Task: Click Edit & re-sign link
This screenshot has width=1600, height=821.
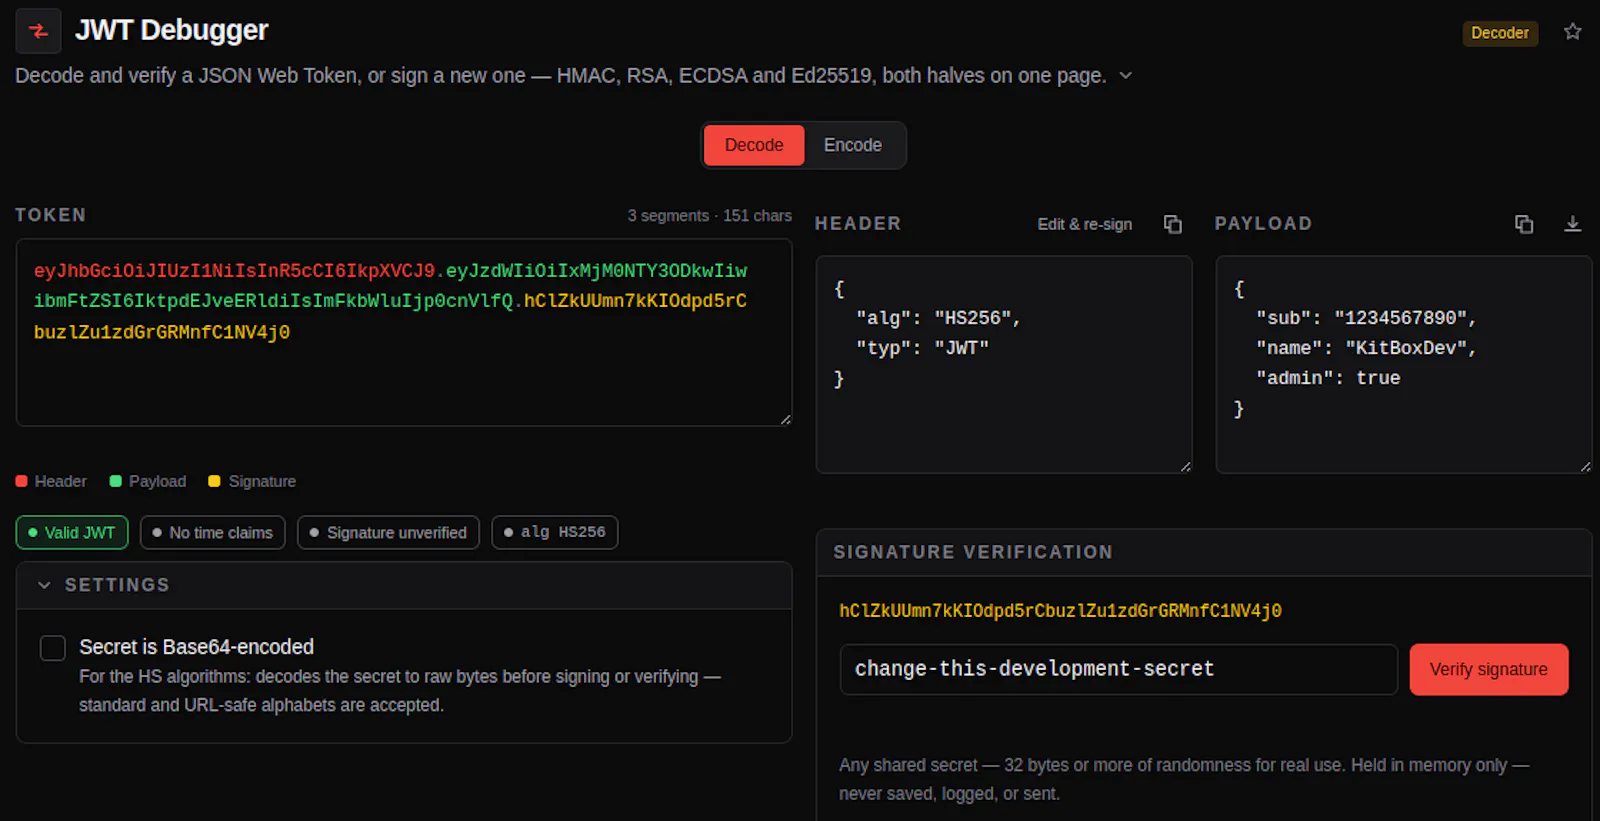Action: 1085,224
